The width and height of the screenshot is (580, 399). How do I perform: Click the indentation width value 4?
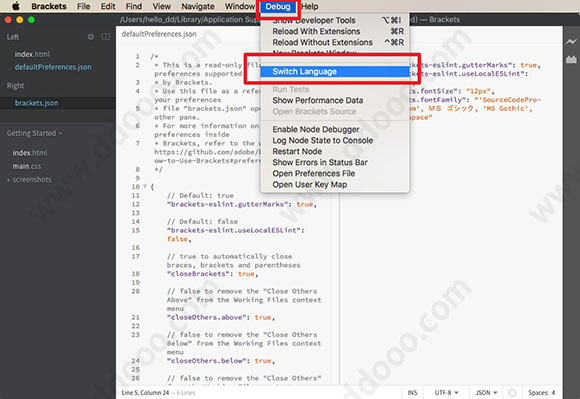pyautogui.click(x=553, y=392)
